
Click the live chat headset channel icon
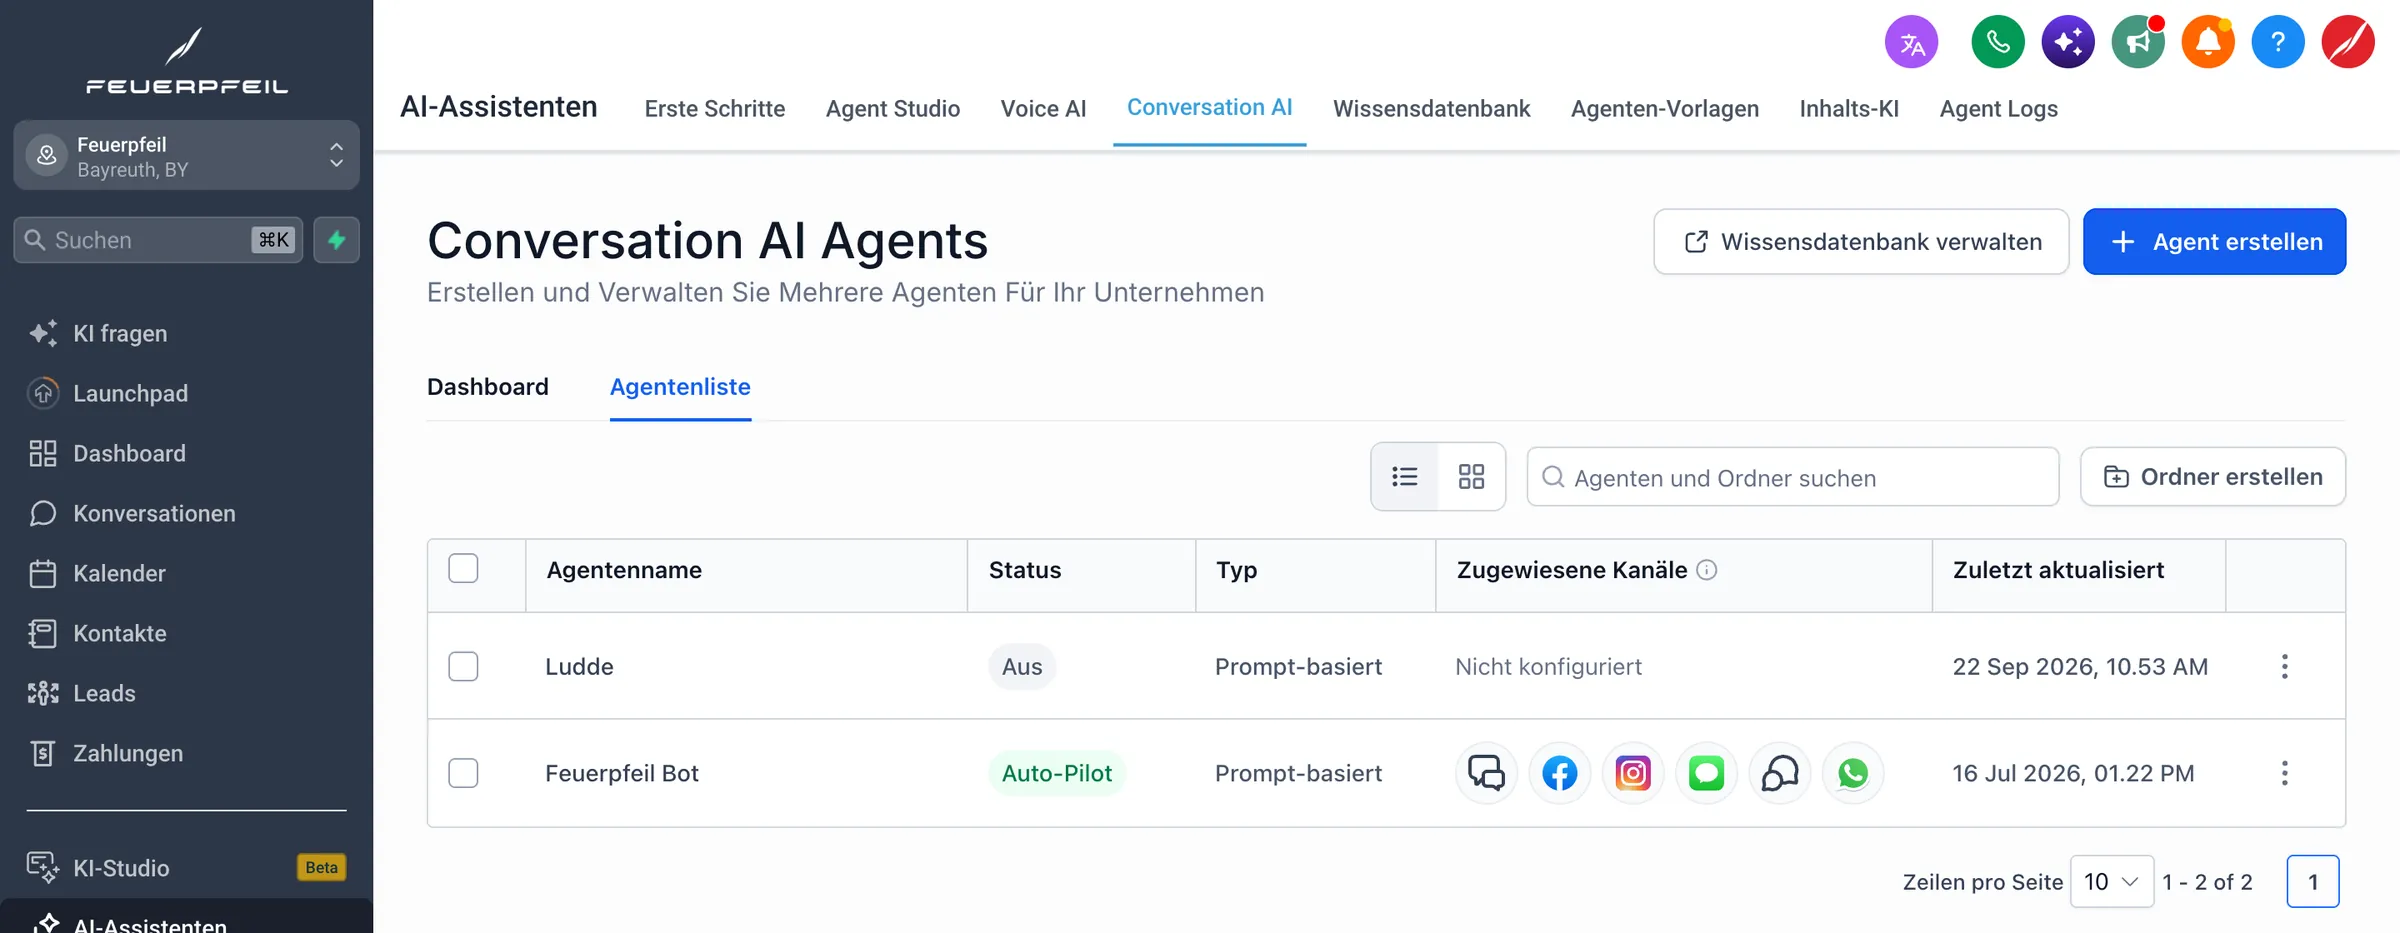(1780, 773)
